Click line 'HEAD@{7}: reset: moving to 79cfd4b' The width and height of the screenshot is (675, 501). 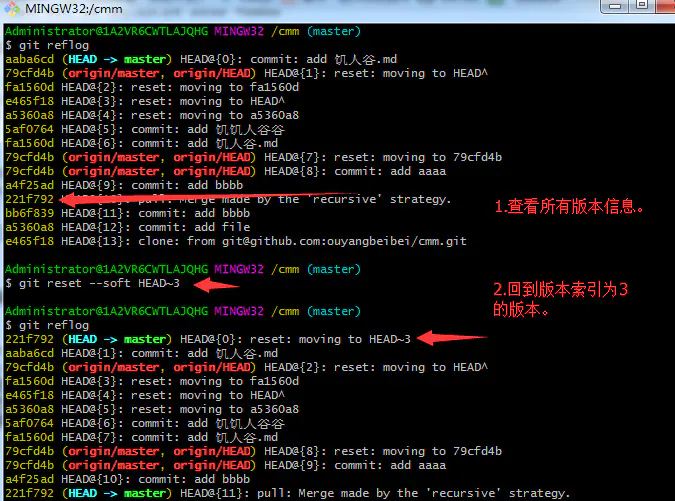tap(254, 157)
